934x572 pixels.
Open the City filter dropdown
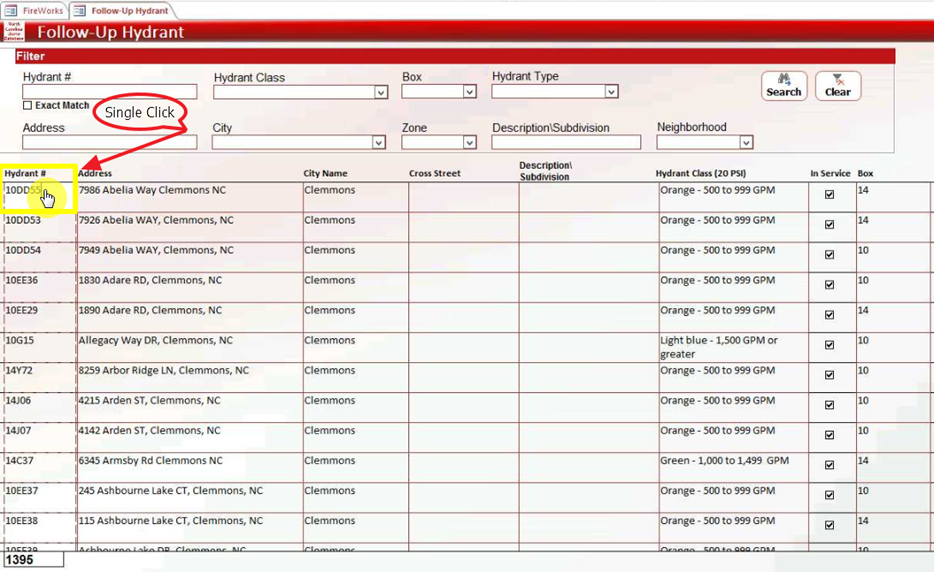point(378,142)
